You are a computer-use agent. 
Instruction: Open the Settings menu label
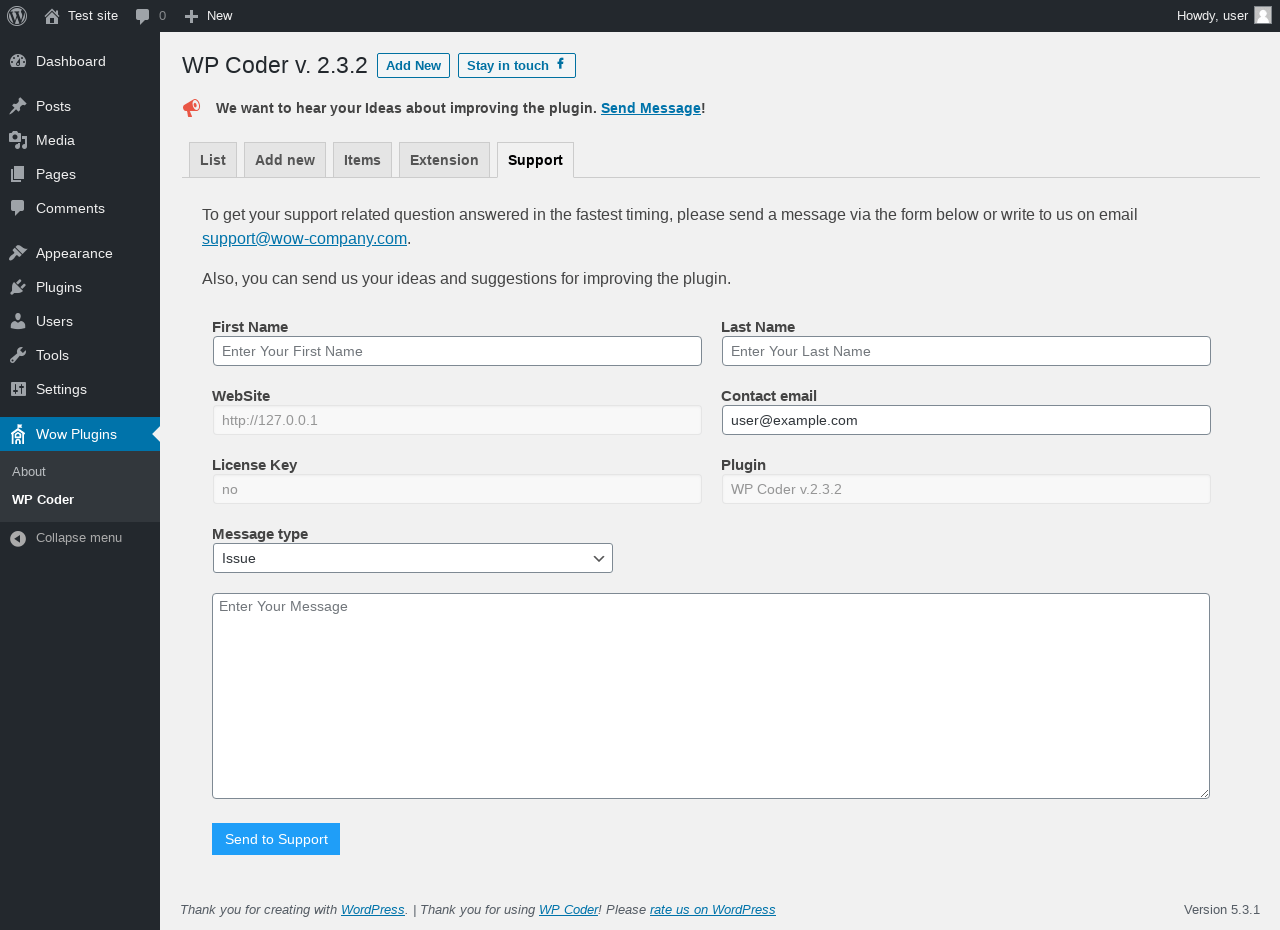click(61, 389)
